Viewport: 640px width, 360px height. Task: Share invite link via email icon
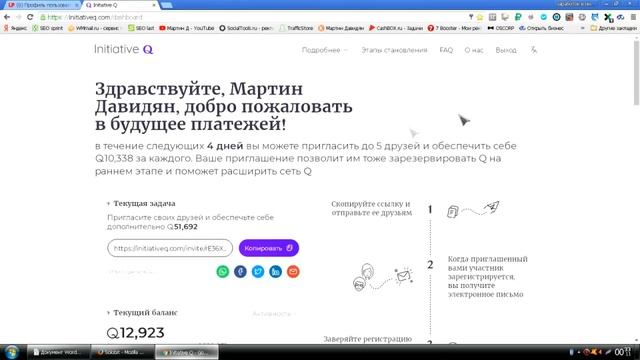pos(293,271)
